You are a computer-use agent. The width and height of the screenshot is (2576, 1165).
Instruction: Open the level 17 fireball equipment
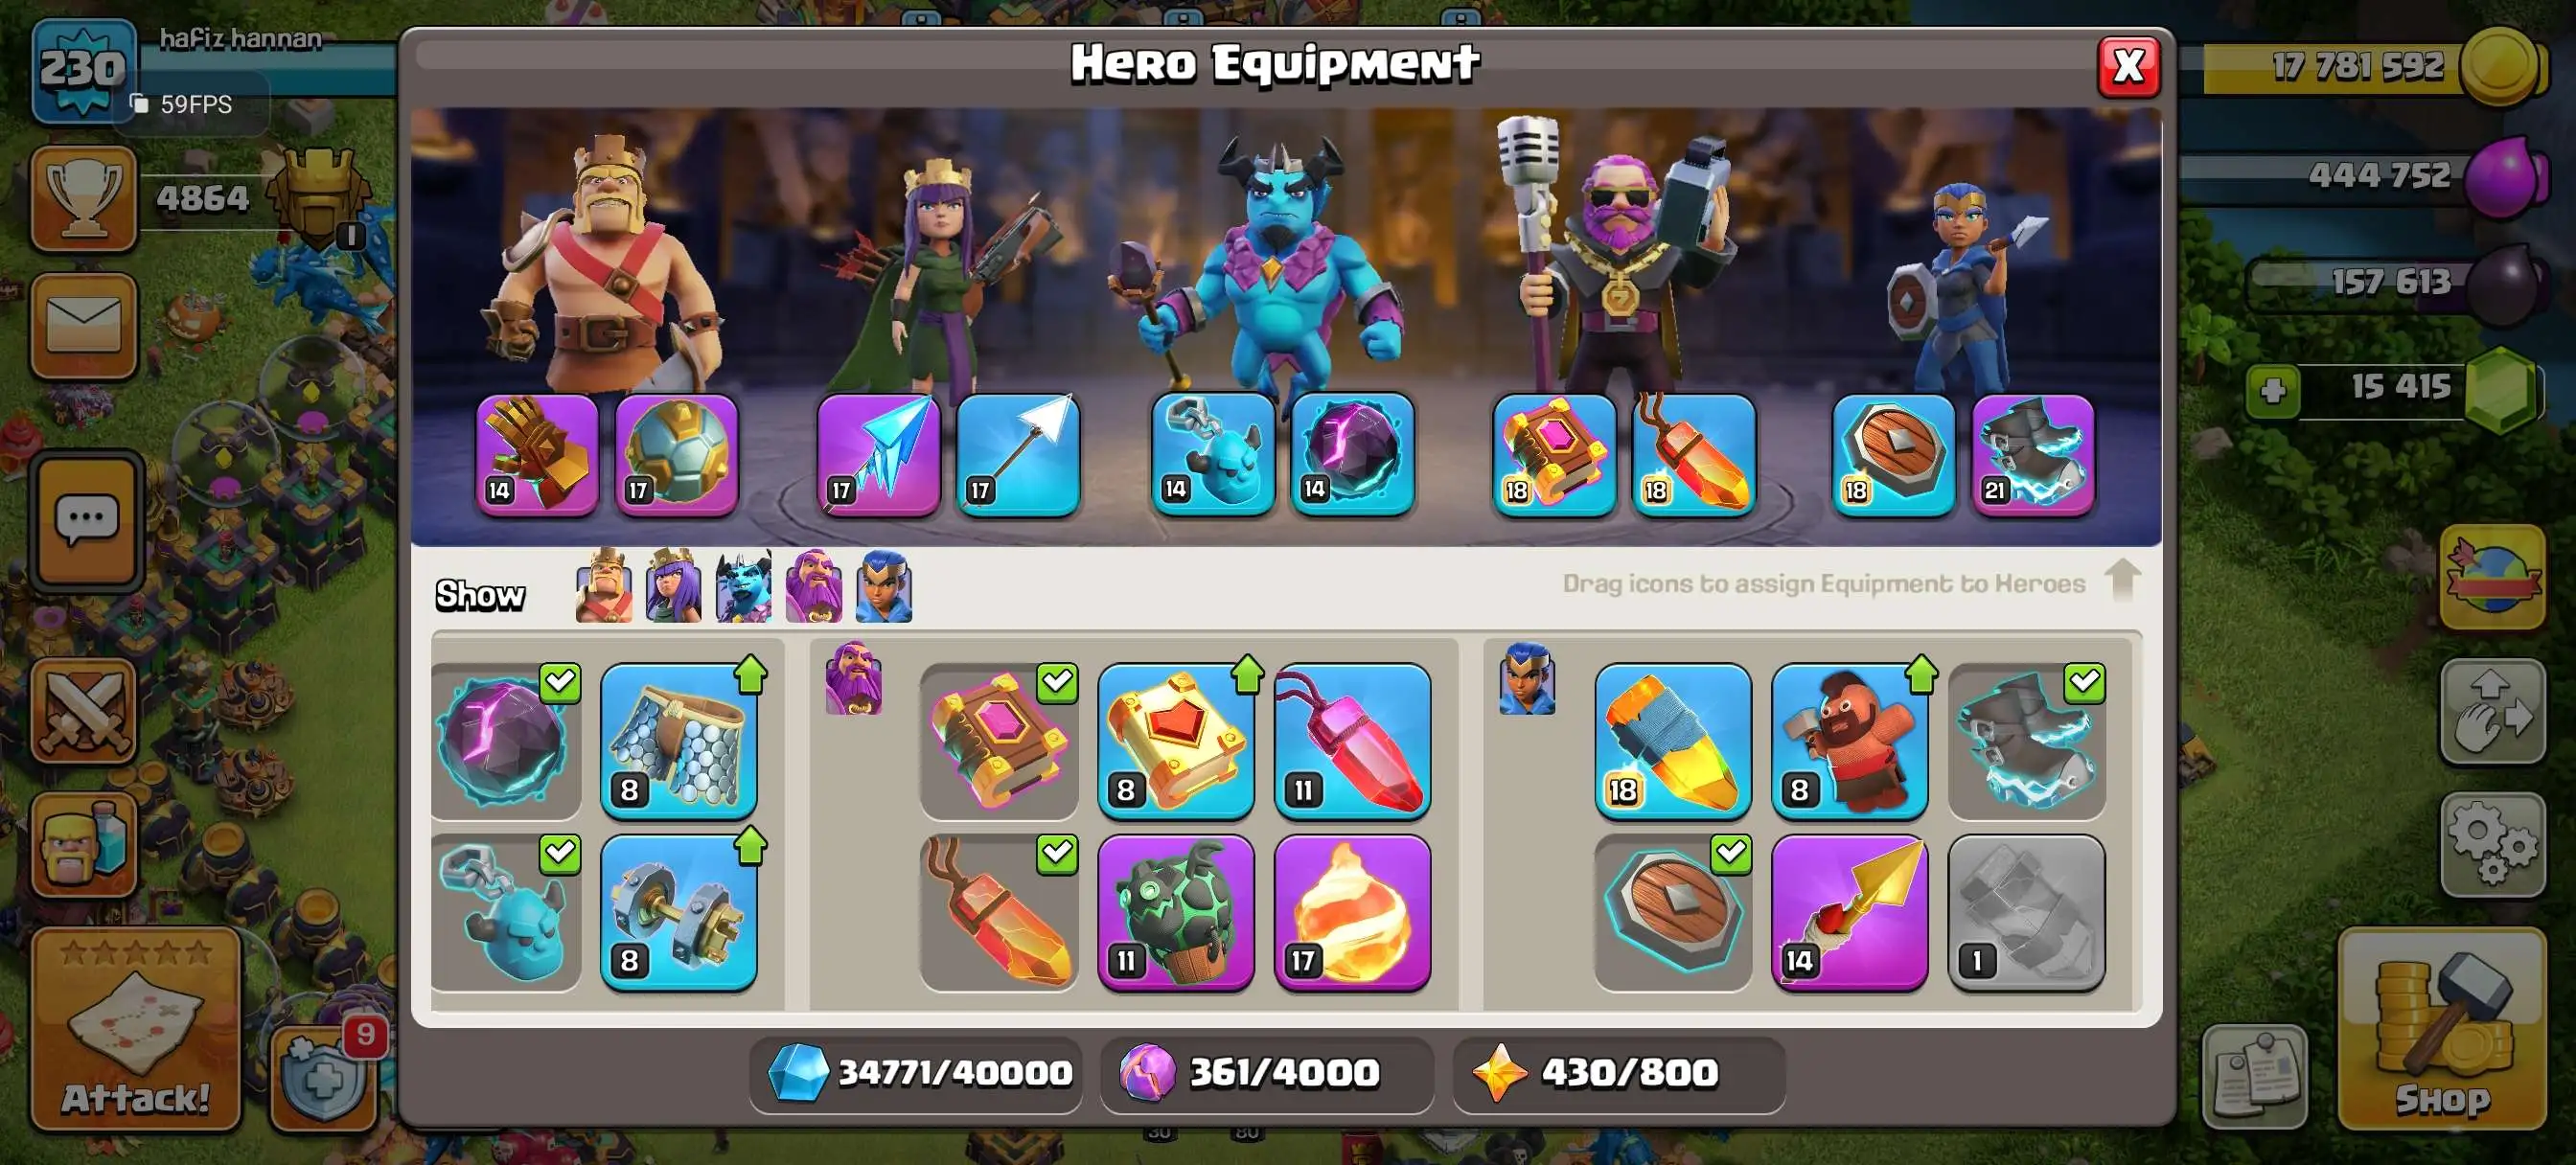(x=1352, y=912)
